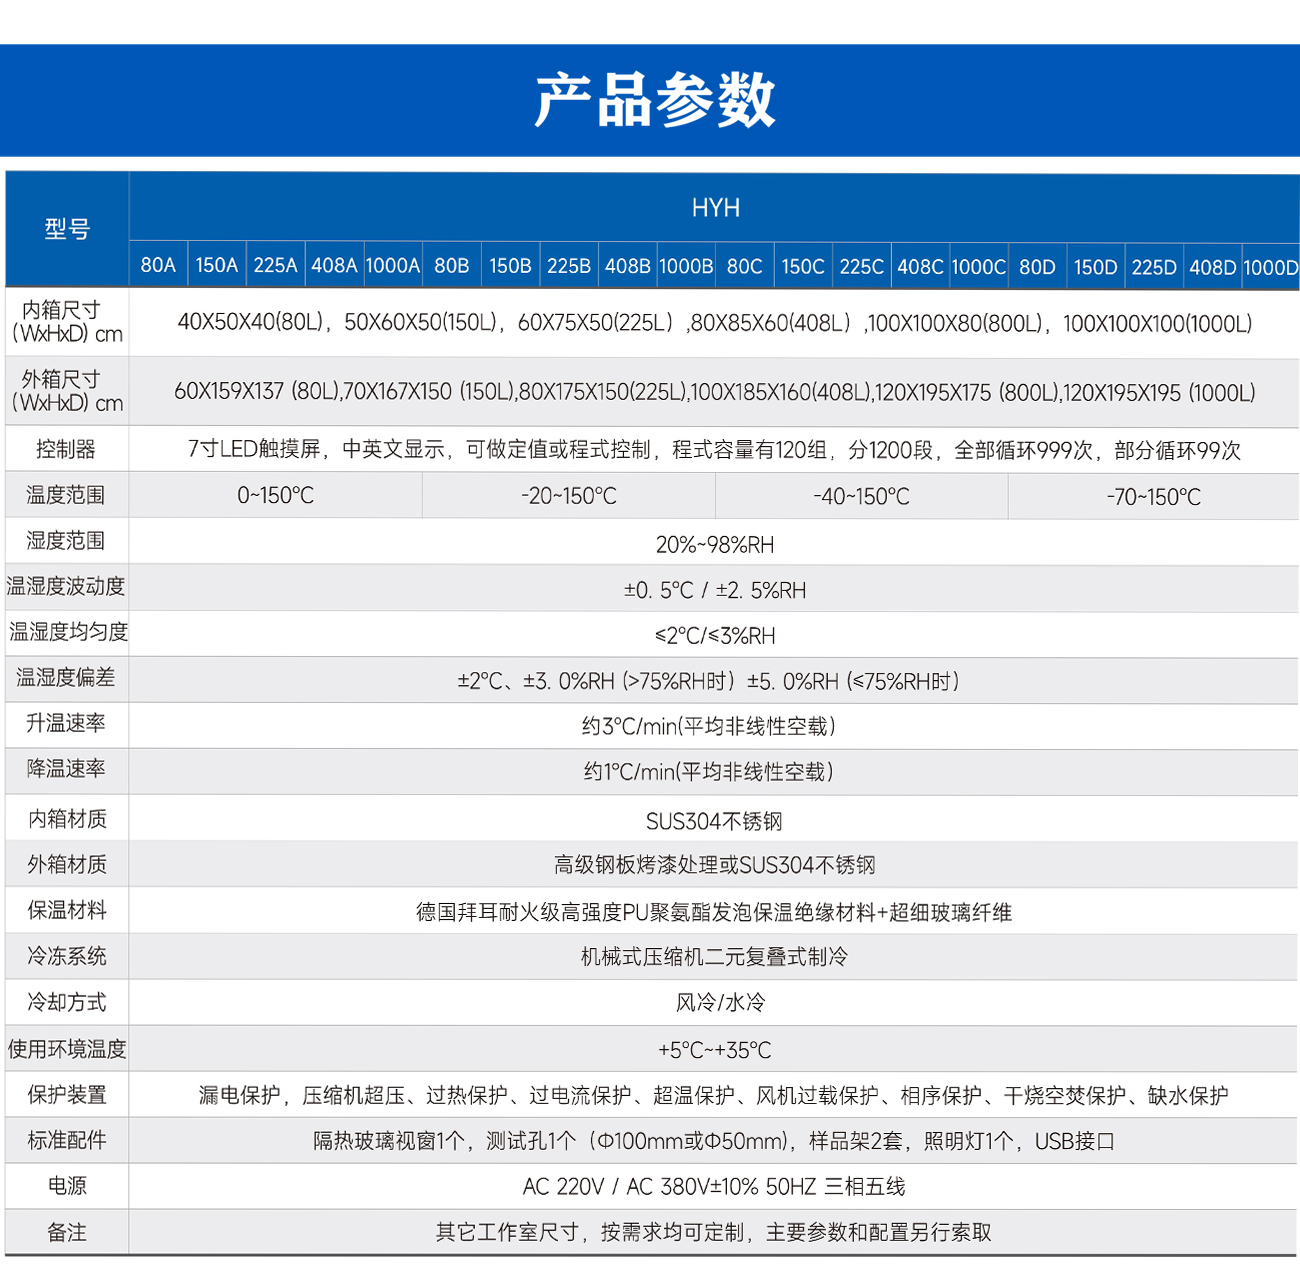1300x1279 pixels.
Task: Click the 升温速率 row label
Action: [66, 723]
